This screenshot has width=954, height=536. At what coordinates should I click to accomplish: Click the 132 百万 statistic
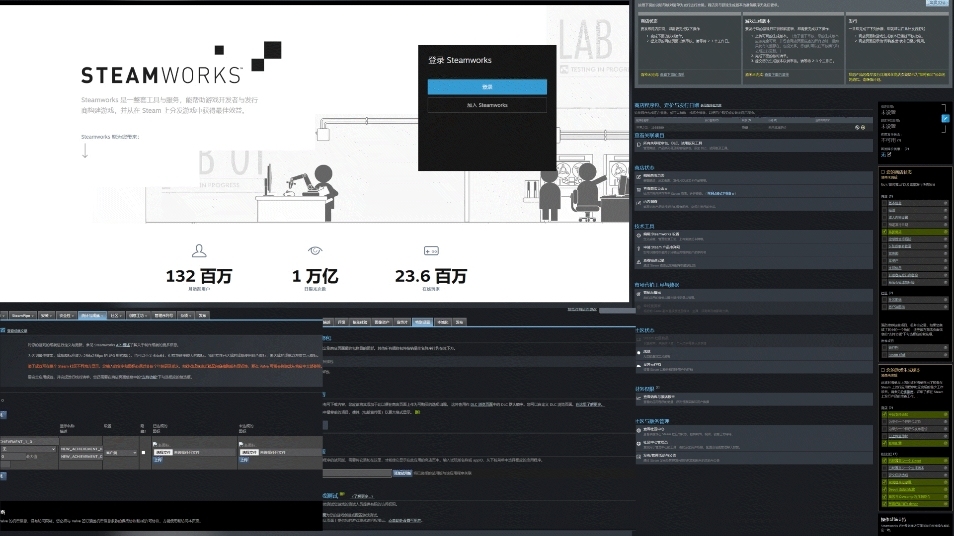[199, 276]
